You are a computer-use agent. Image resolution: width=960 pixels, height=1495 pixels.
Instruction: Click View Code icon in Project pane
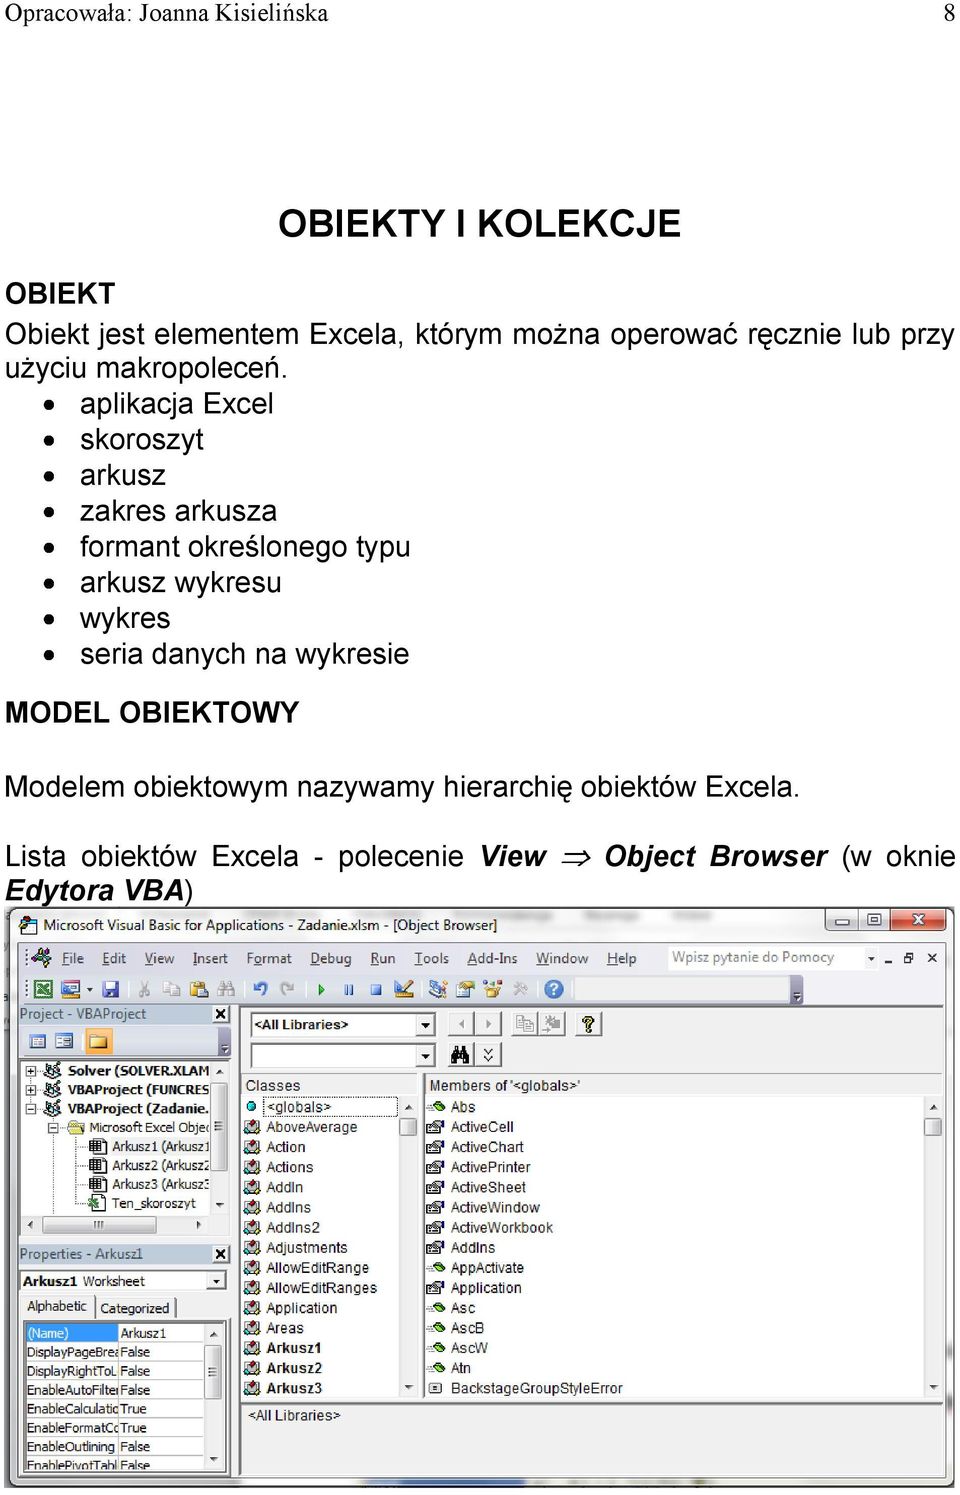pyautogui.click(x=38, y=1041)
